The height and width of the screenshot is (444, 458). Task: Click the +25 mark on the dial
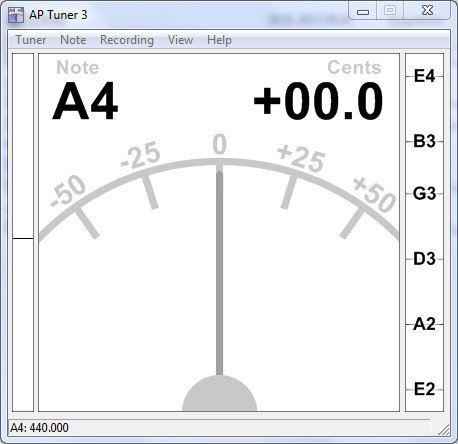301,158
